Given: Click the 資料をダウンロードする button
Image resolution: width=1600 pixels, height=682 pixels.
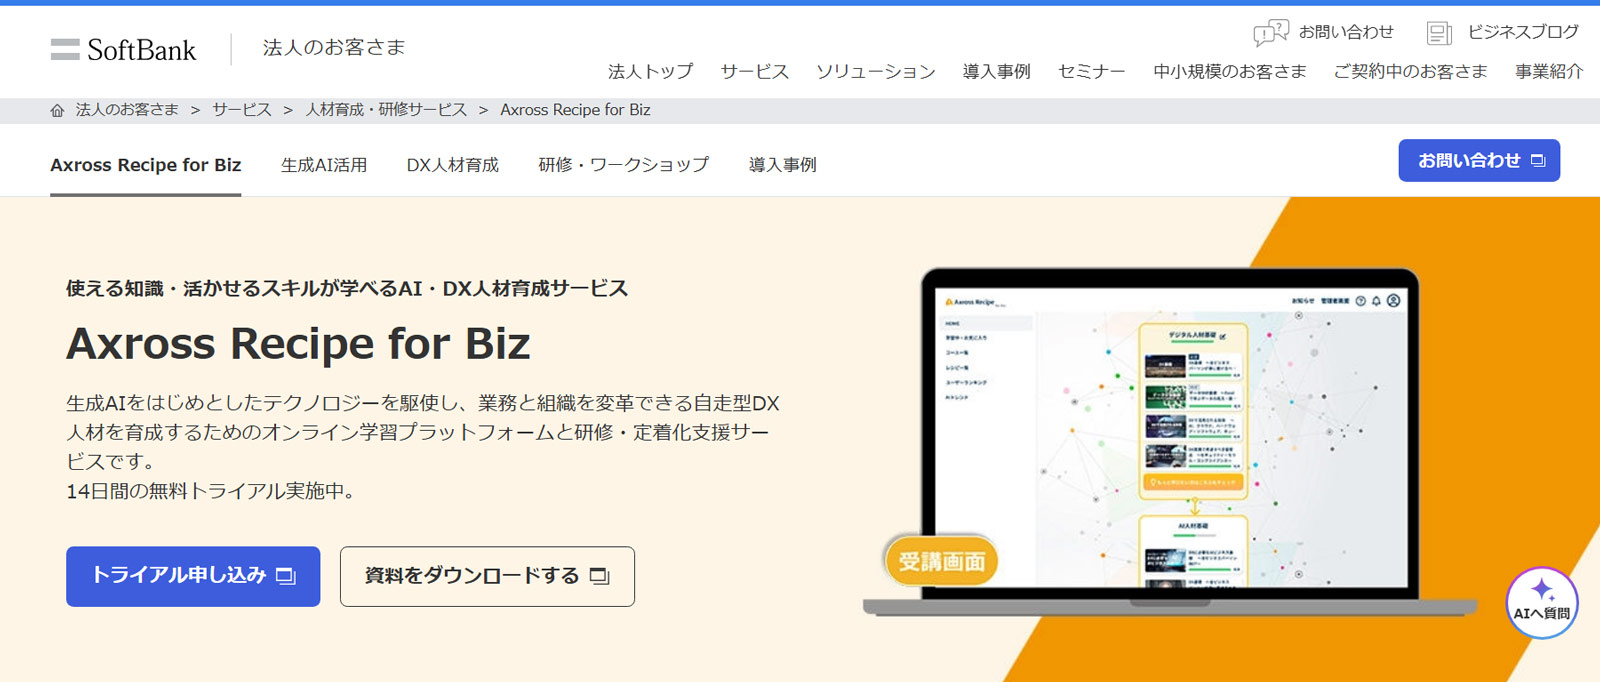Looking at the screenshot, I should pos(487,576).
